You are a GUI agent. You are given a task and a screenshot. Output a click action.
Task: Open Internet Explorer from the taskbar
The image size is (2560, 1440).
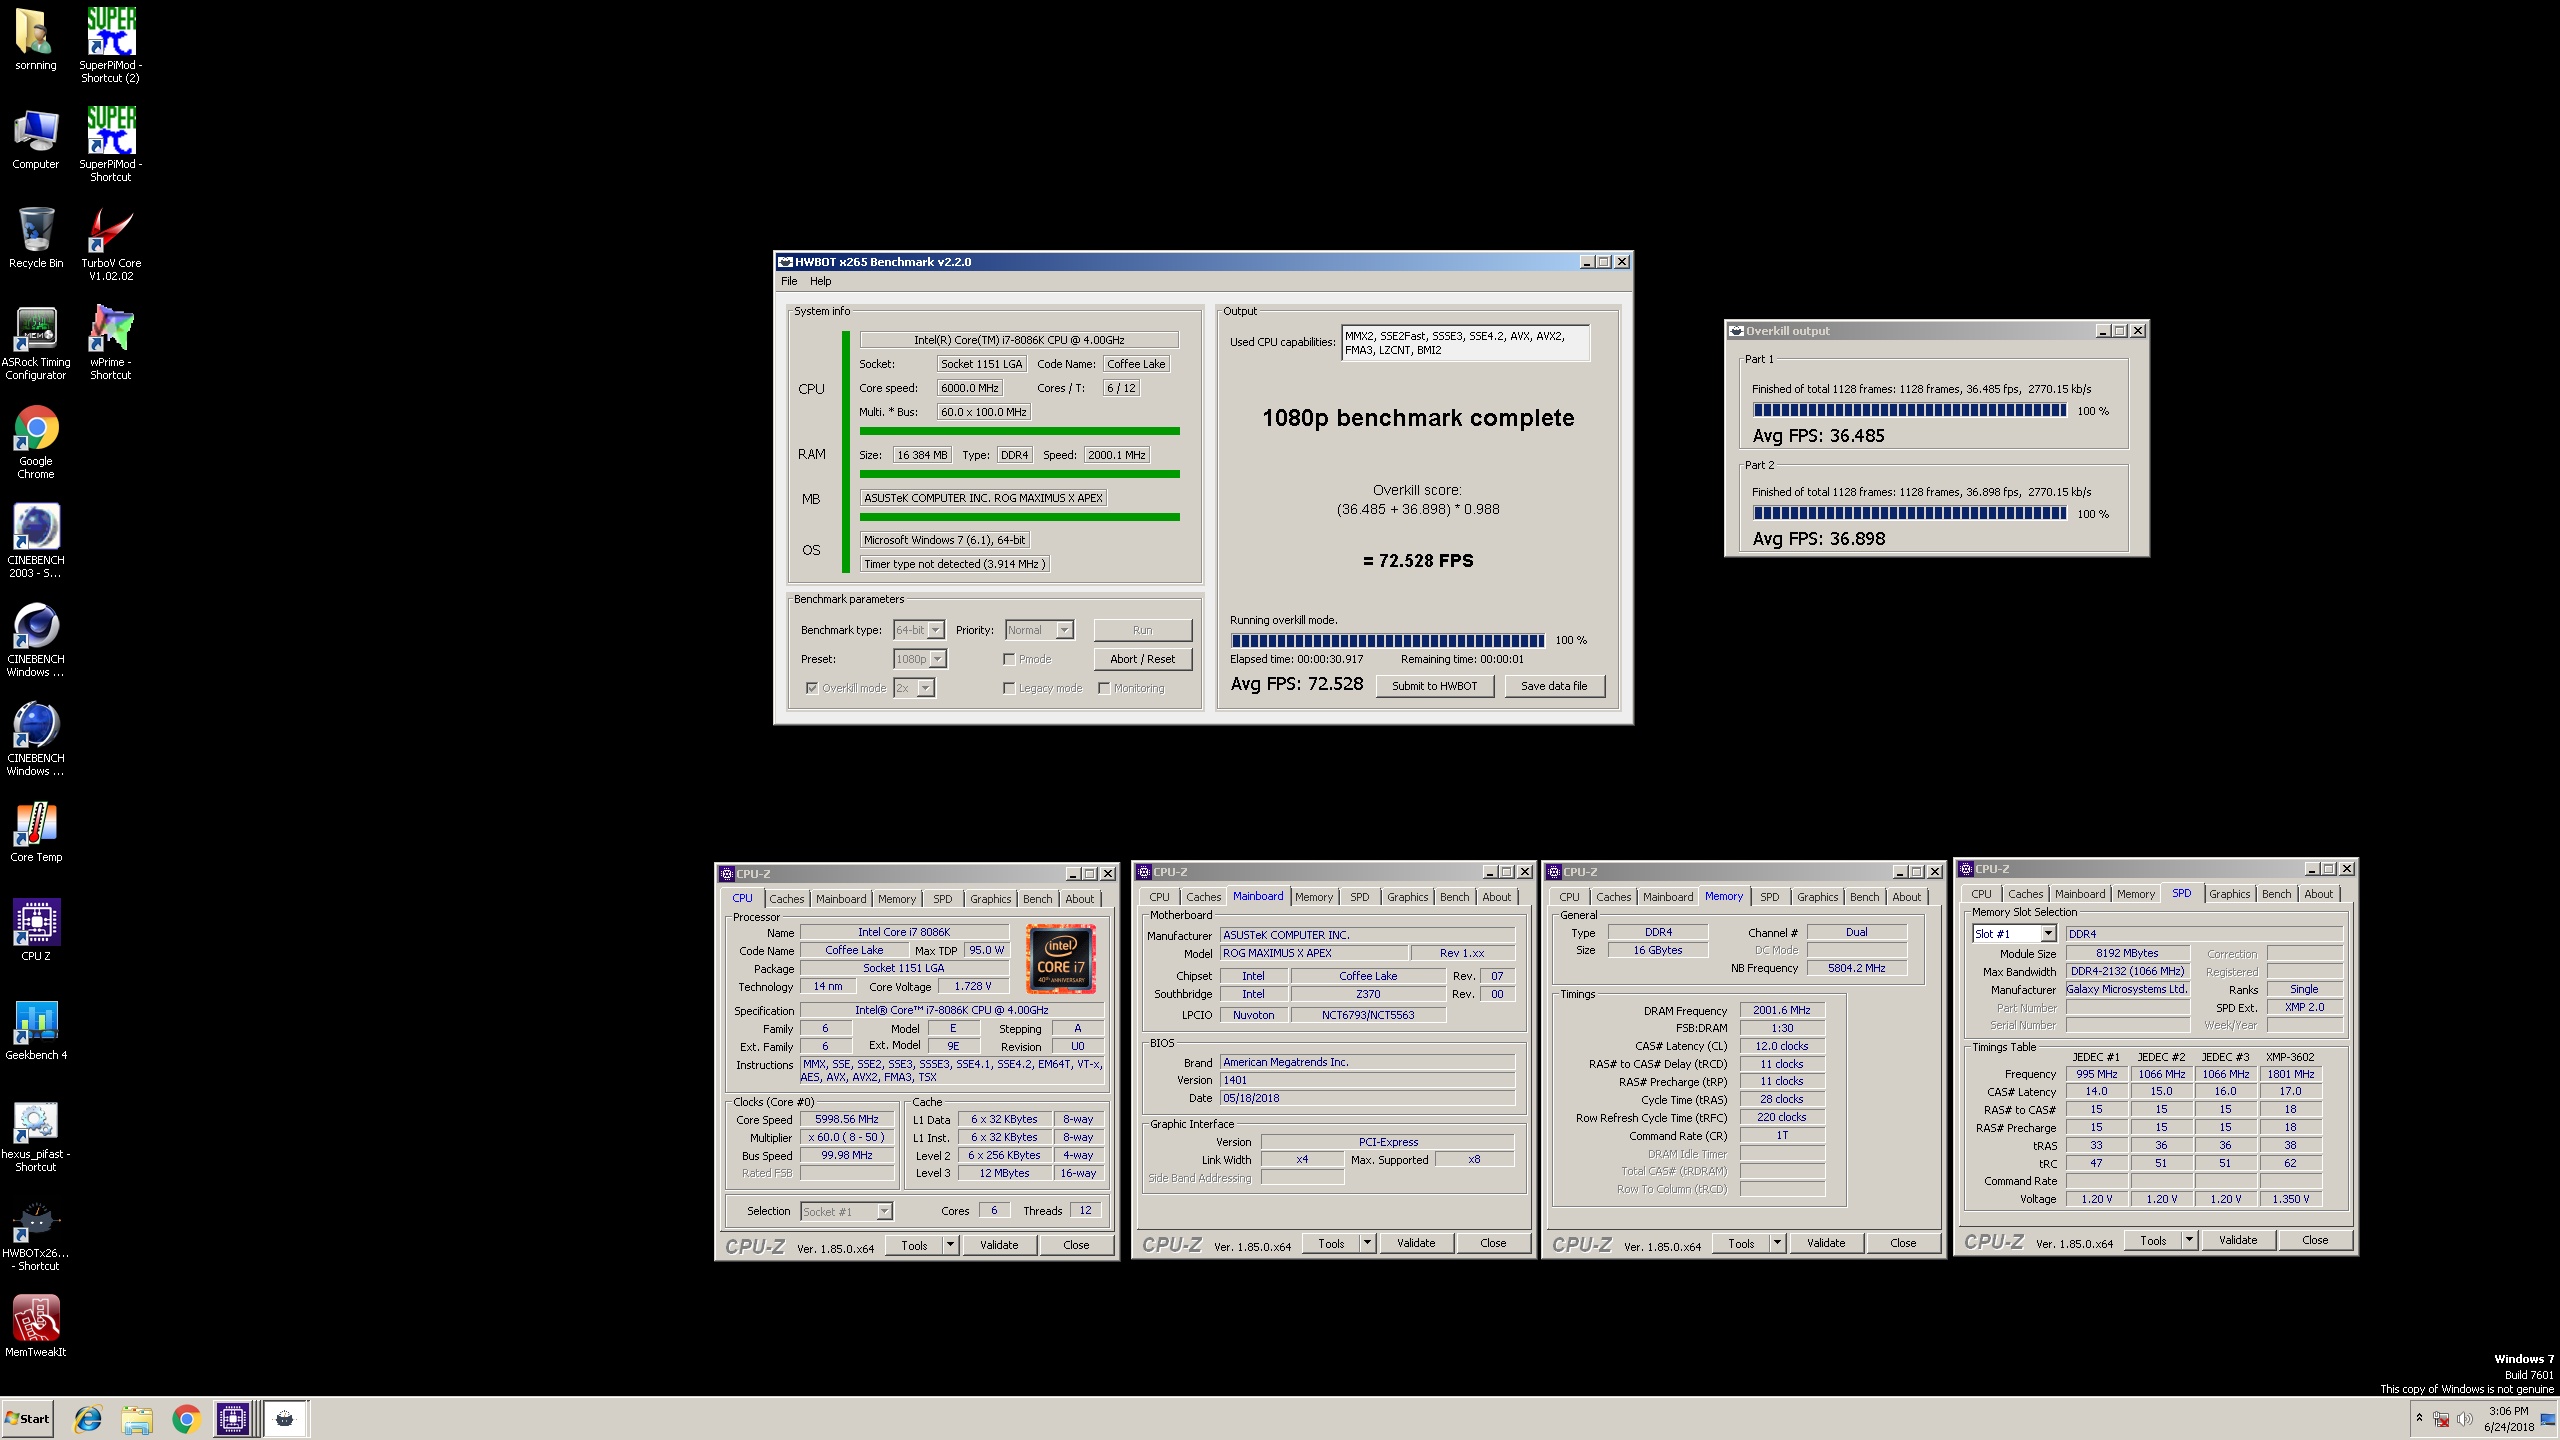(x=88, y=1419)
